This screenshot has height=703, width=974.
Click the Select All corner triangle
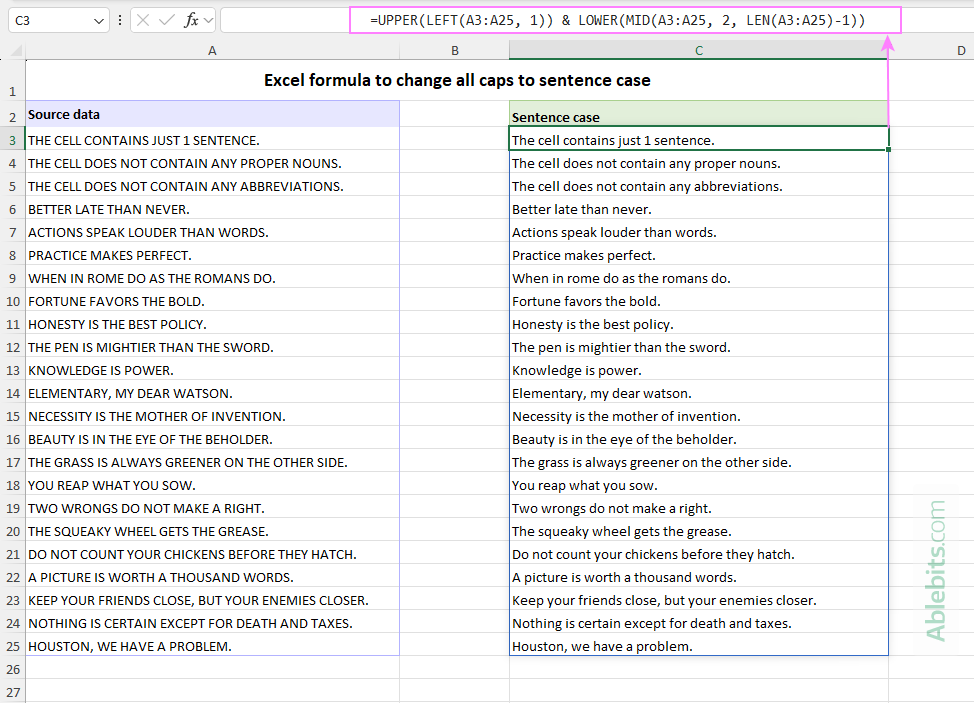click(x=17, y=51)
